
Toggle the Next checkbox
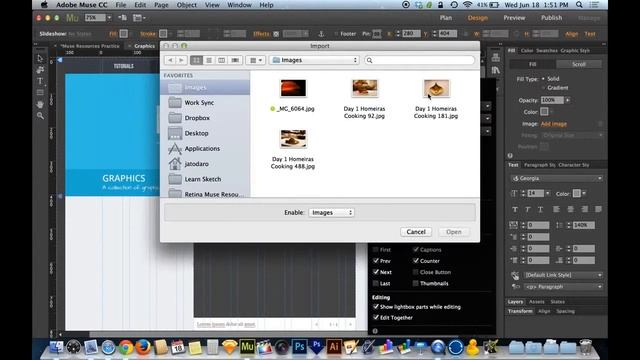(376, 272)
